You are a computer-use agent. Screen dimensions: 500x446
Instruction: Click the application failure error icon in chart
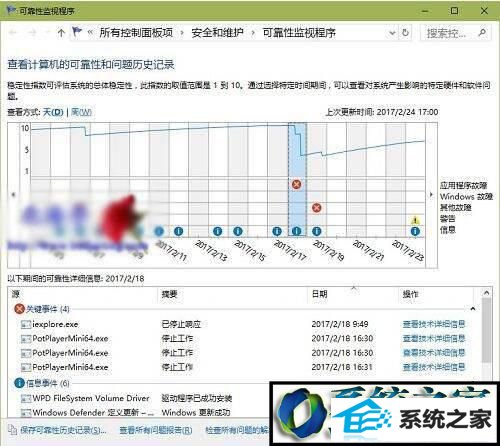pos(296,184)
